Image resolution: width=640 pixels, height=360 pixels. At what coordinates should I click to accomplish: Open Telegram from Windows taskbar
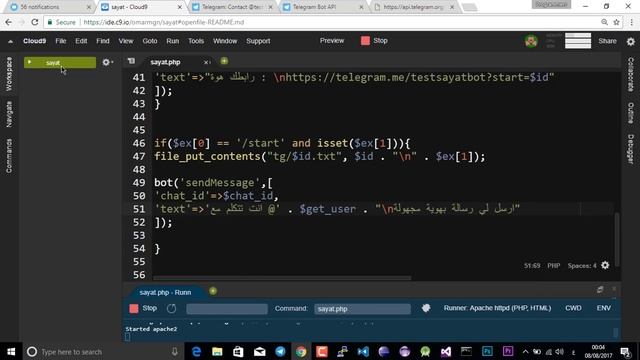coord(280,351)
